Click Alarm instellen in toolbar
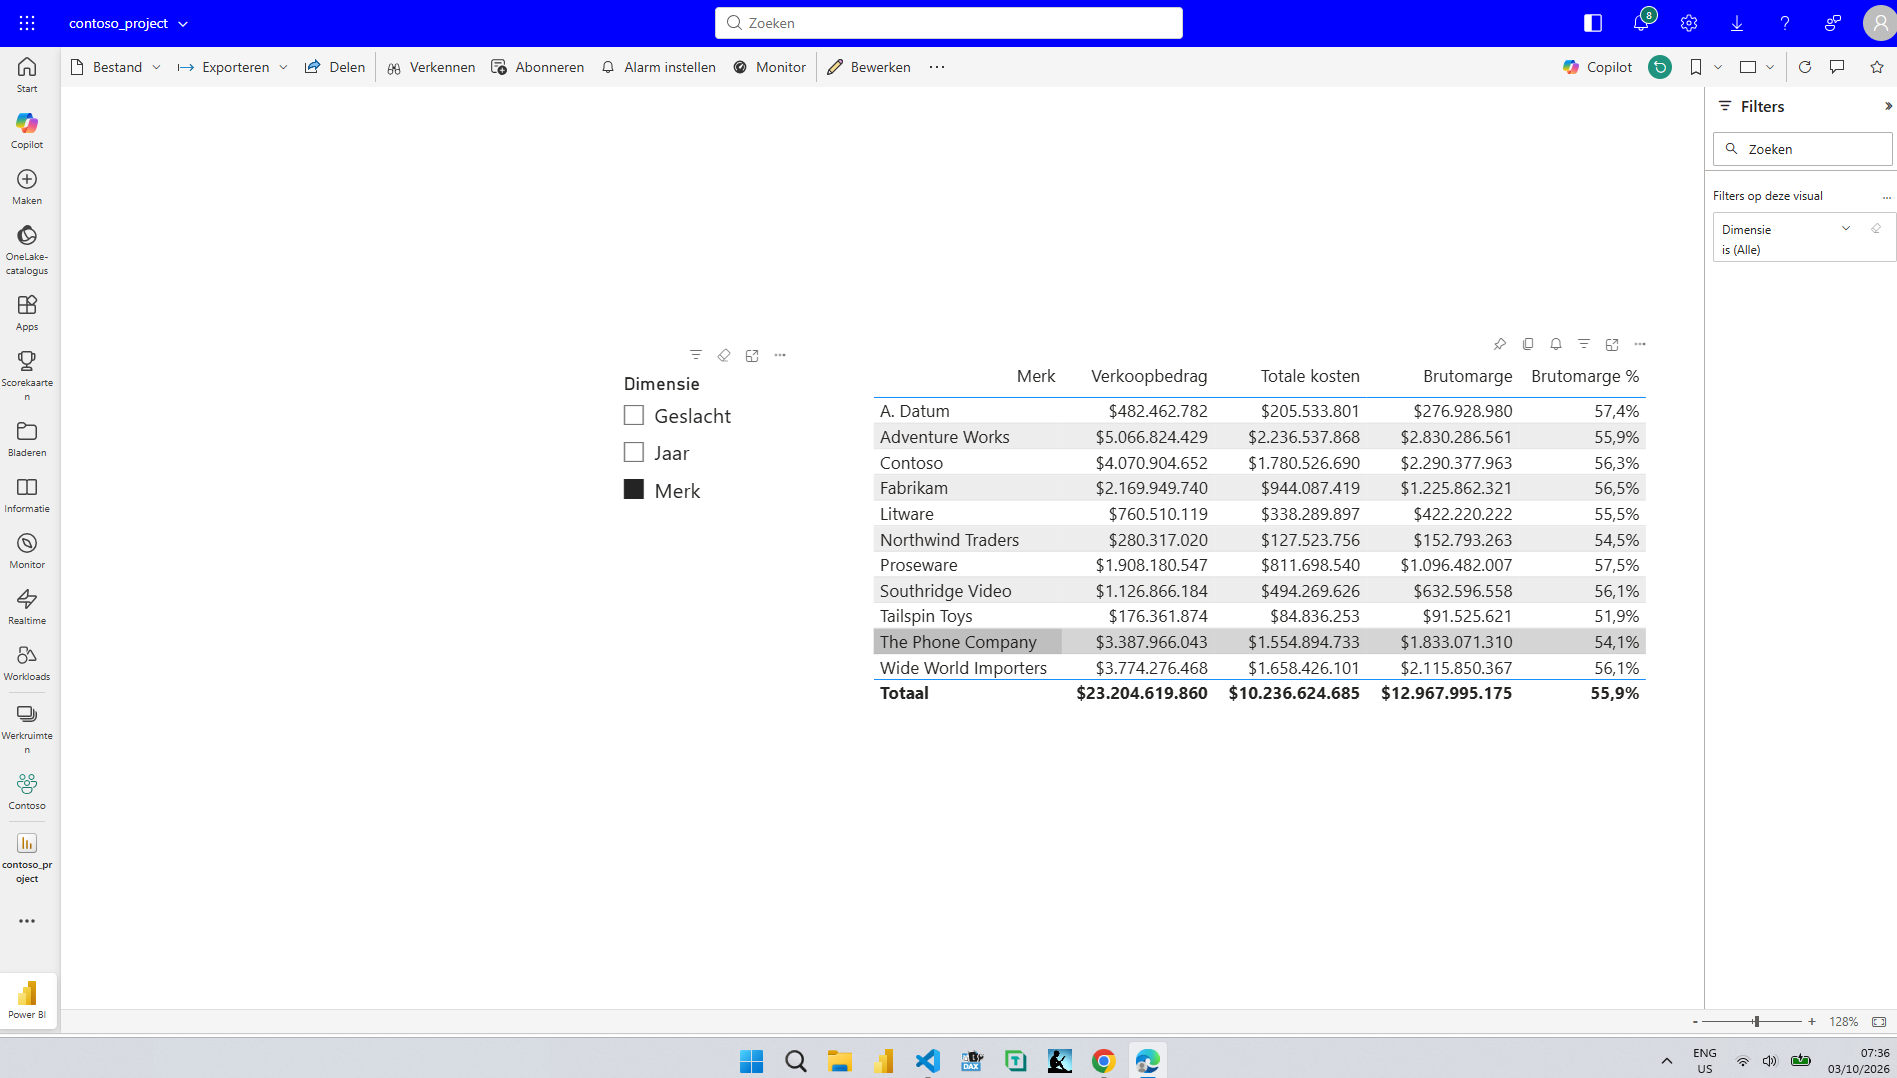1897x1078 pixels. (x=658, y=67)
